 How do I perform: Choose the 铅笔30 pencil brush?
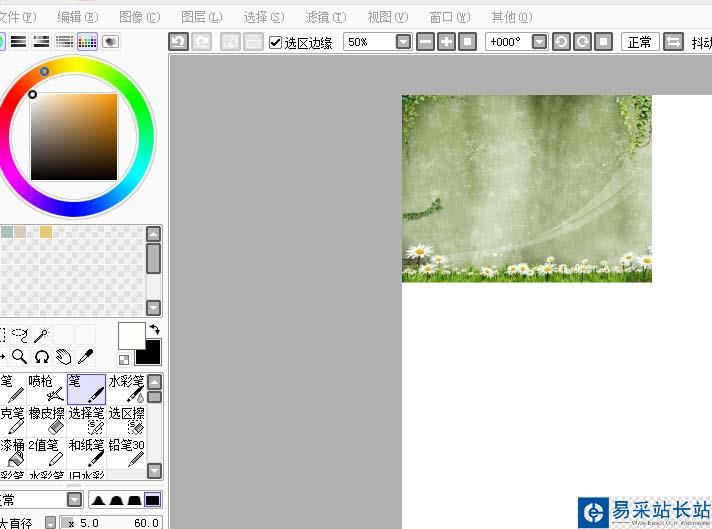[x=126, y=453]
